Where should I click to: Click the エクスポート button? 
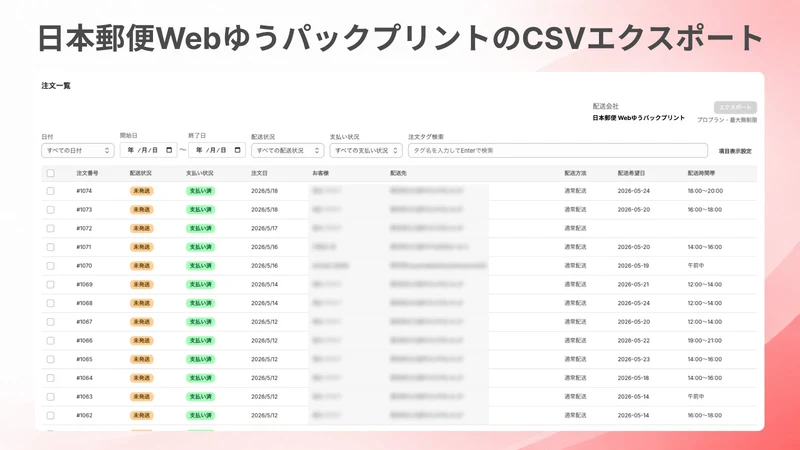click(x=735, y=107)
